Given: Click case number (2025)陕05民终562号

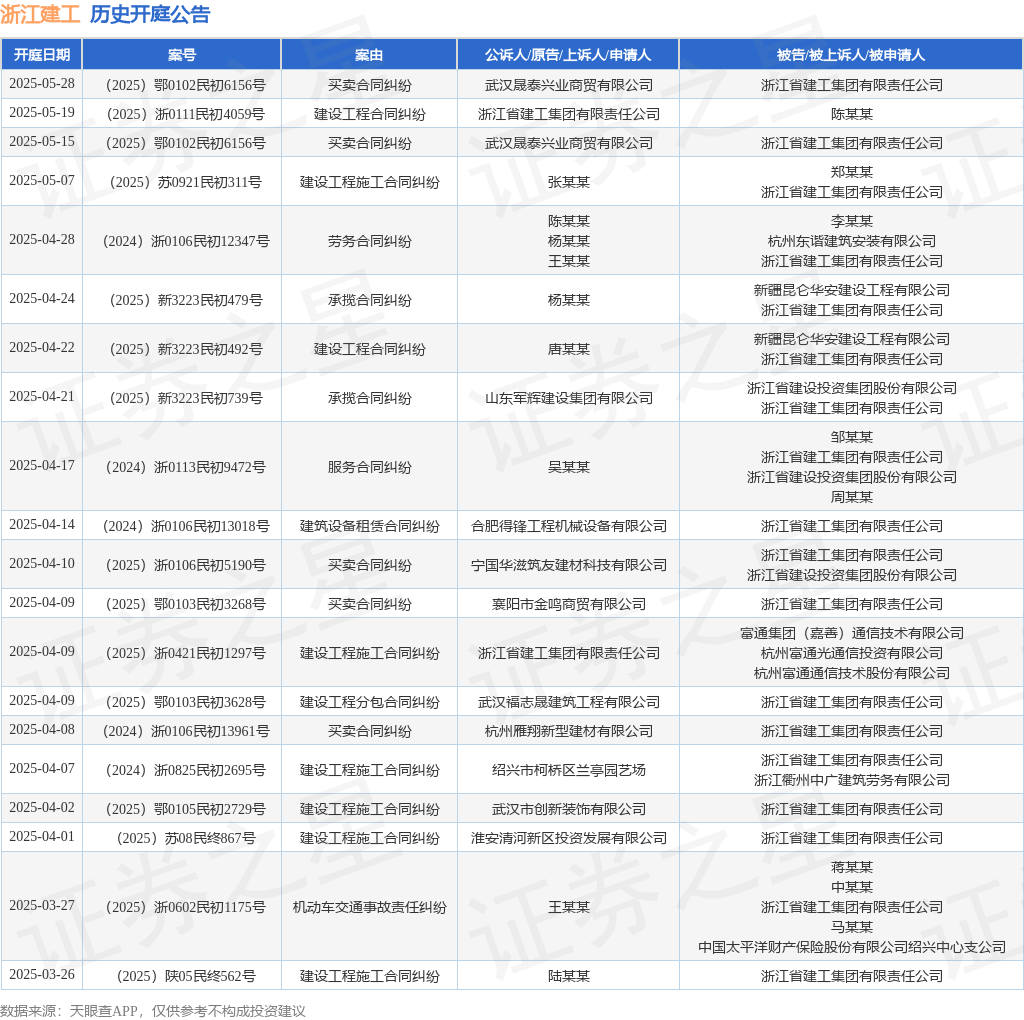Looking at the screenshot, I should tap(185, 976).
